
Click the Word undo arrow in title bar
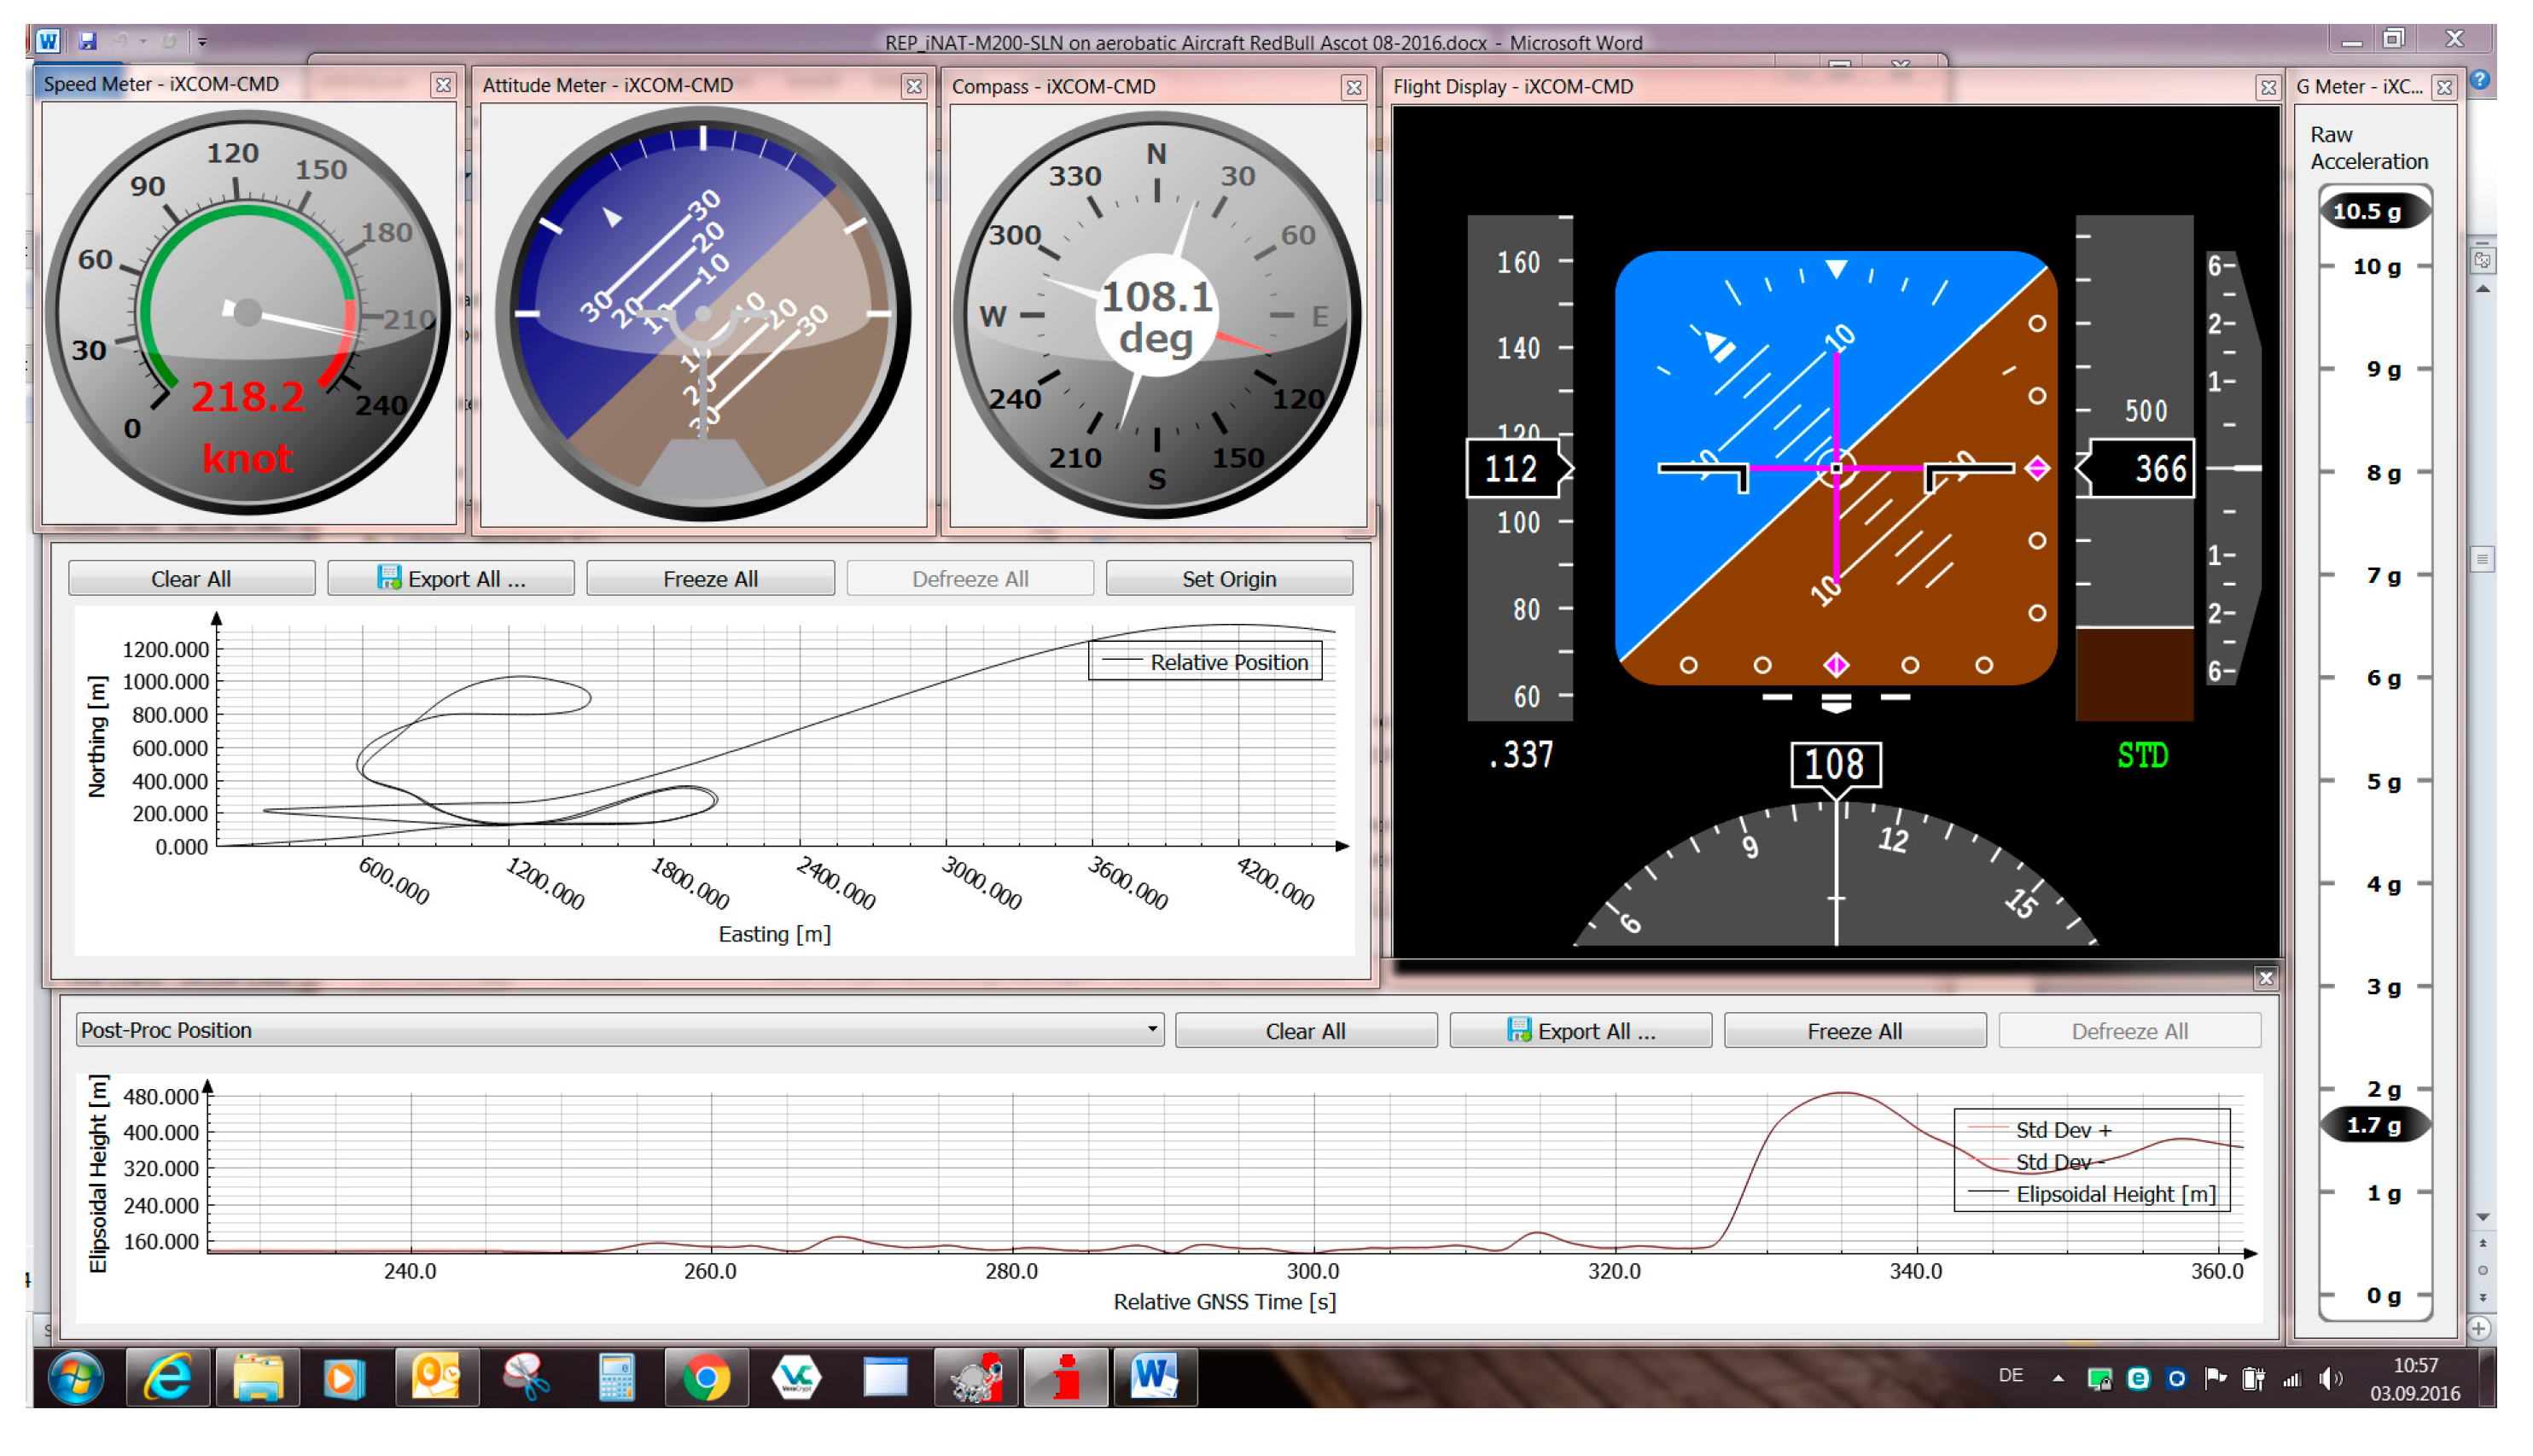(x=121, y=41)
